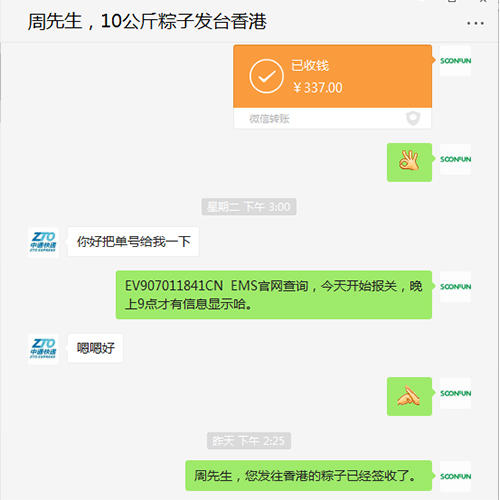Click SOONFUN avatar beside EMS tracking message
This screenshot has width=500, height=500.
pyautogui.click(x=455, y=287)
